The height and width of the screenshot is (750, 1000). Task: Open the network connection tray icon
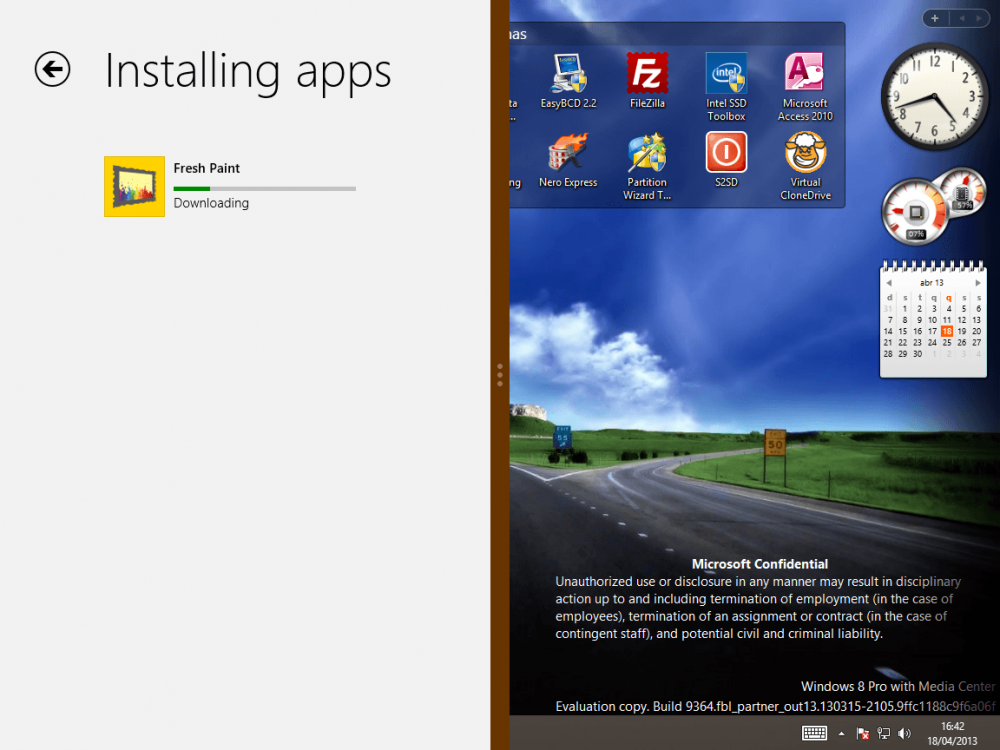(x=884, y=733)
